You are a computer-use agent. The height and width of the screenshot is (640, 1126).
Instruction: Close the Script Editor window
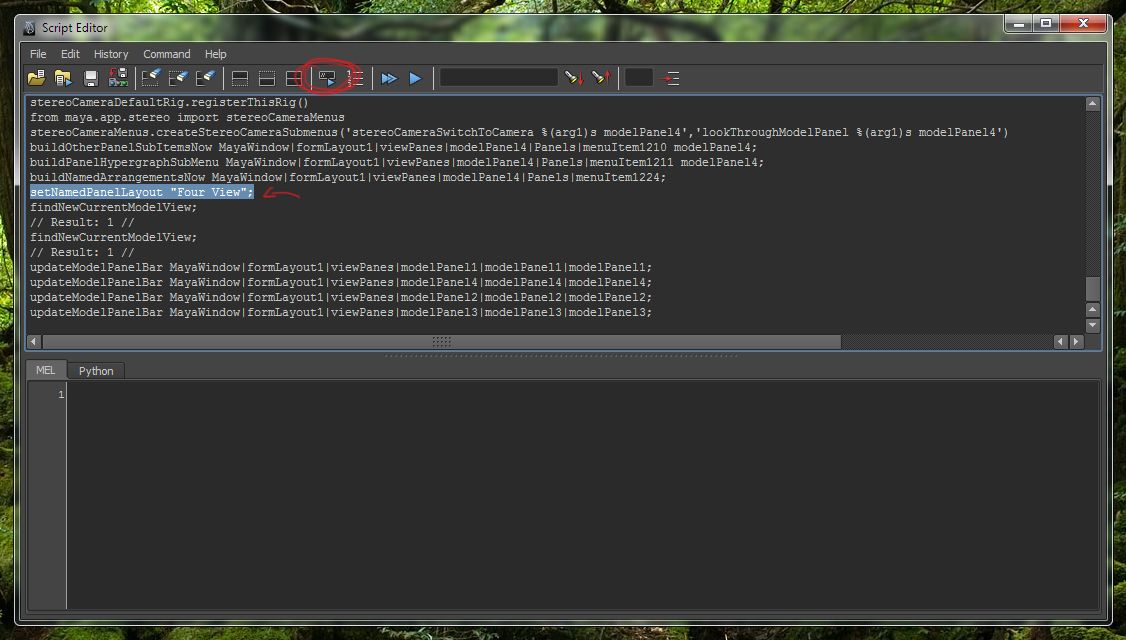point(1084,24)
